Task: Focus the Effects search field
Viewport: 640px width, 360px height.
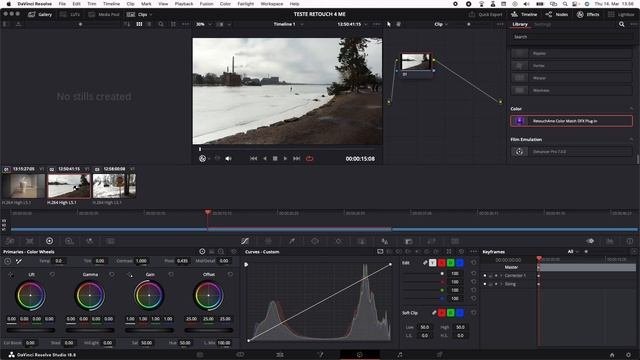Action: [571, 37]
